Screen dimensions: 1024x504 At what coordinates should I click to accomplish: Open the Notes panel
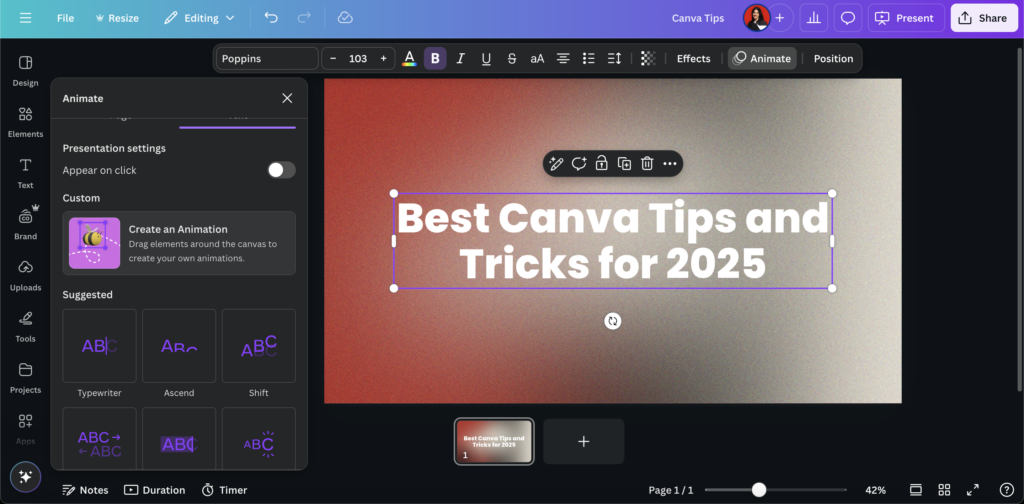tap(85, 490)
